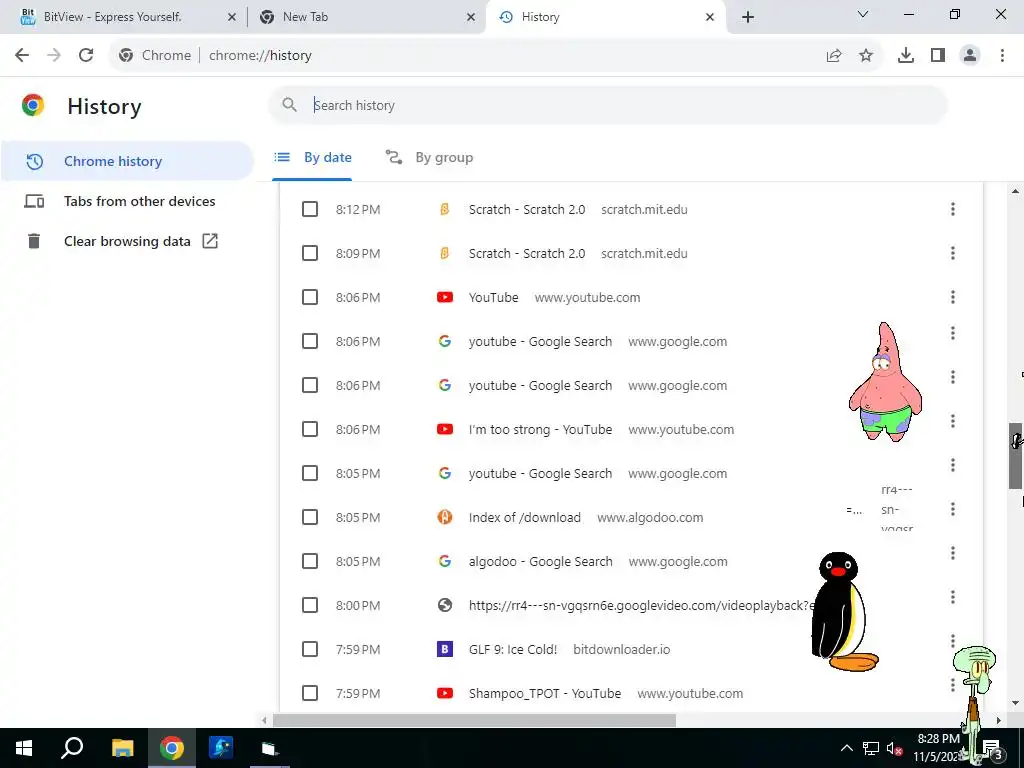Image resolution: width=1024 pixels, height=768 pixels.
Task: Click the scroll-up arrow of history list
Action: point(1015,191)
